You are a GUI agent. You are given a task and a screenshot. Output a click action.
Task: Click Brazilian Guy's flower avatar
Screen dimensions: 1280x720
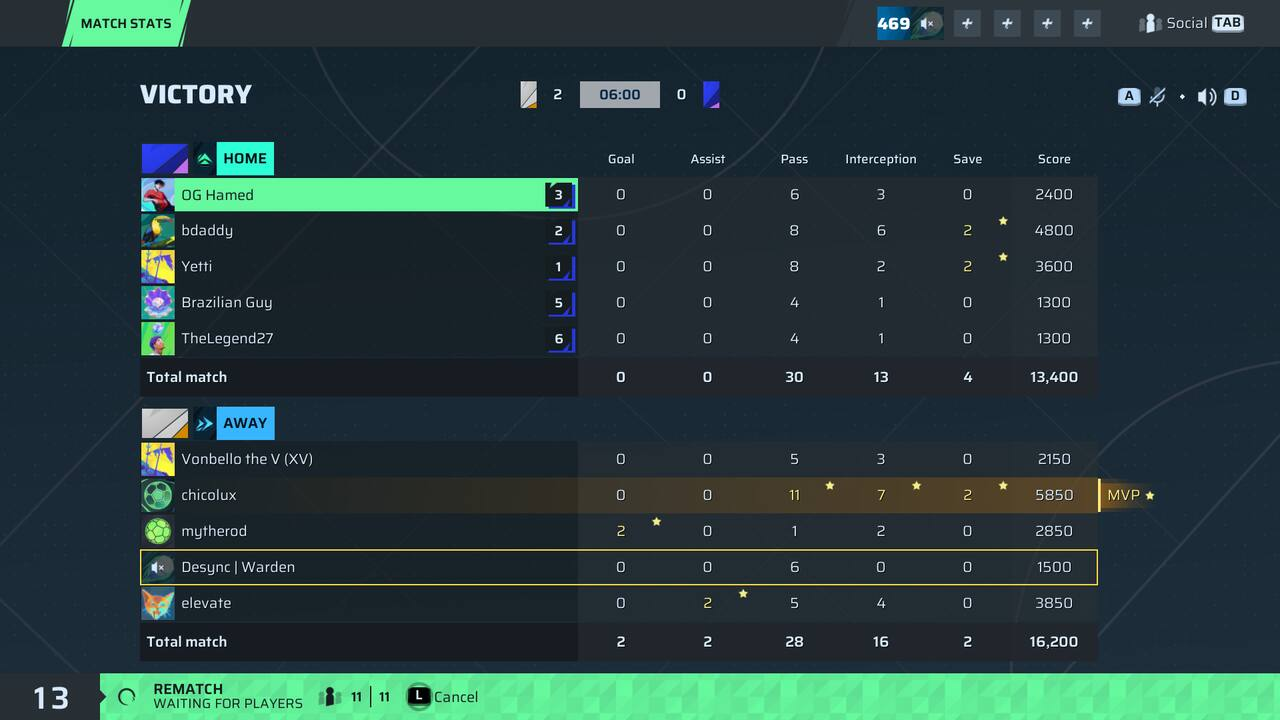click(158, 303)
